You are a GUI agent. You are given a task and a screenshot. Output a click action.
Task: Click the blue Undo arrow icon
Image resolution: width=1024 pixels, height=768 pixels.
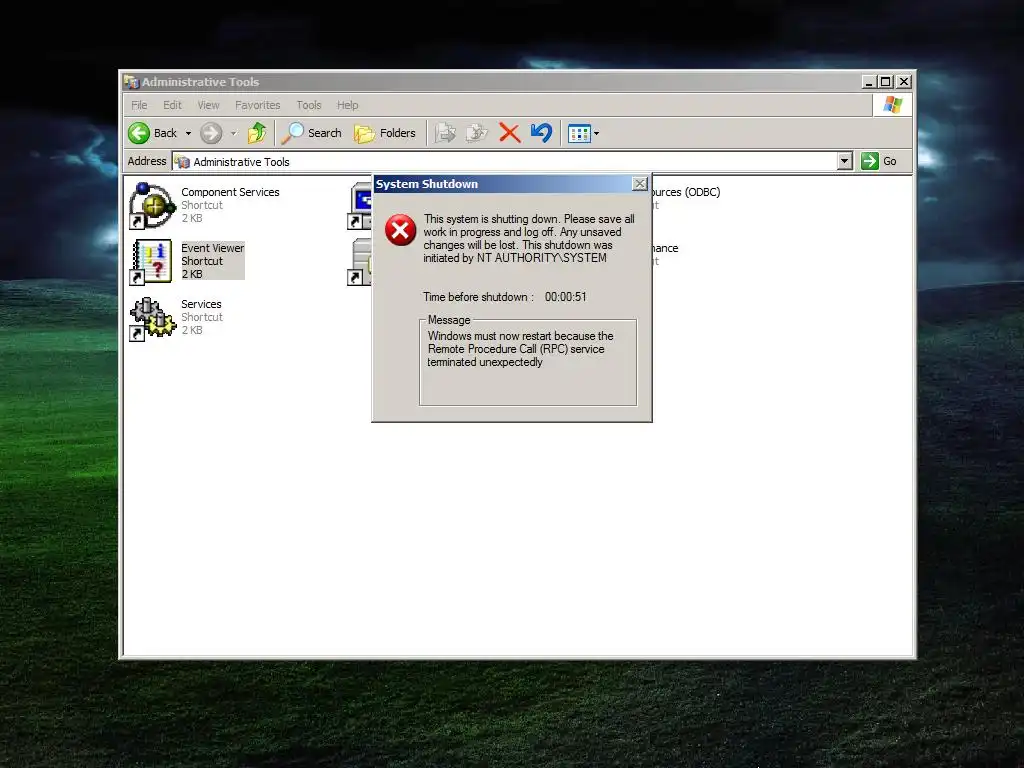tap(541, 133)
